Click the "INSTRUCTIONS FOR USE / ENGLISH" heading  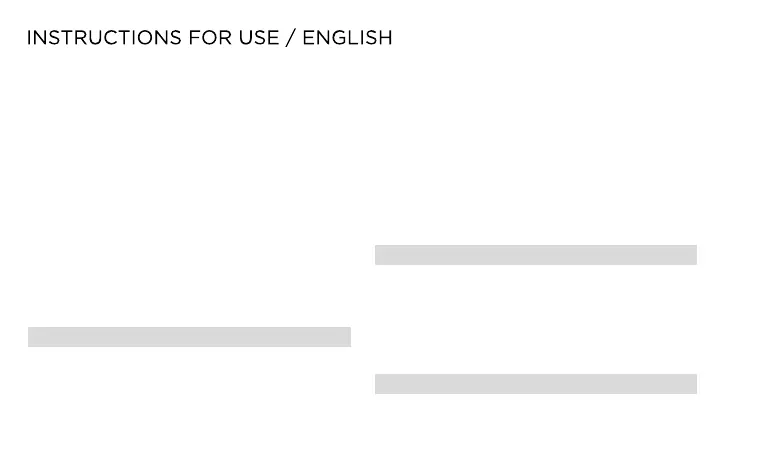coord(209,38)
